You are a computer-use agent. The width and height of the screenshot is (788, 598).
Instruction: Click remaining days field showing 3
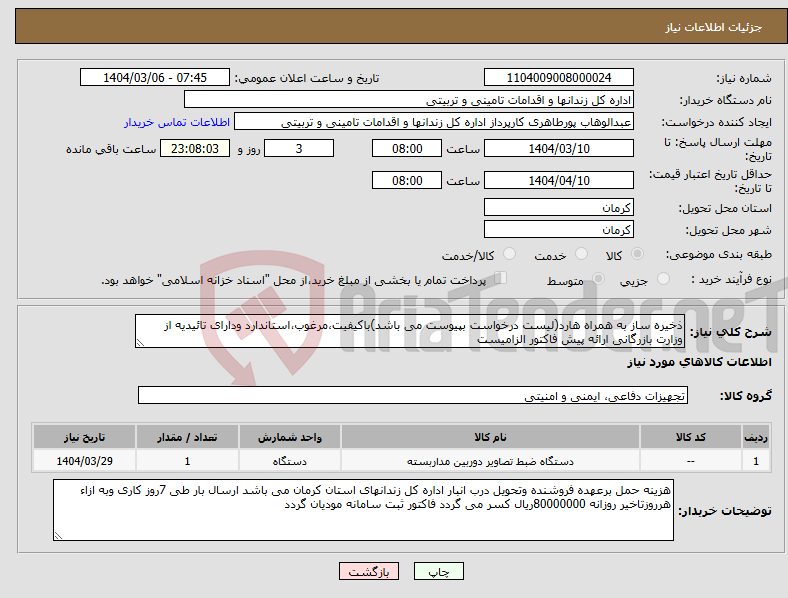[299, 148]
